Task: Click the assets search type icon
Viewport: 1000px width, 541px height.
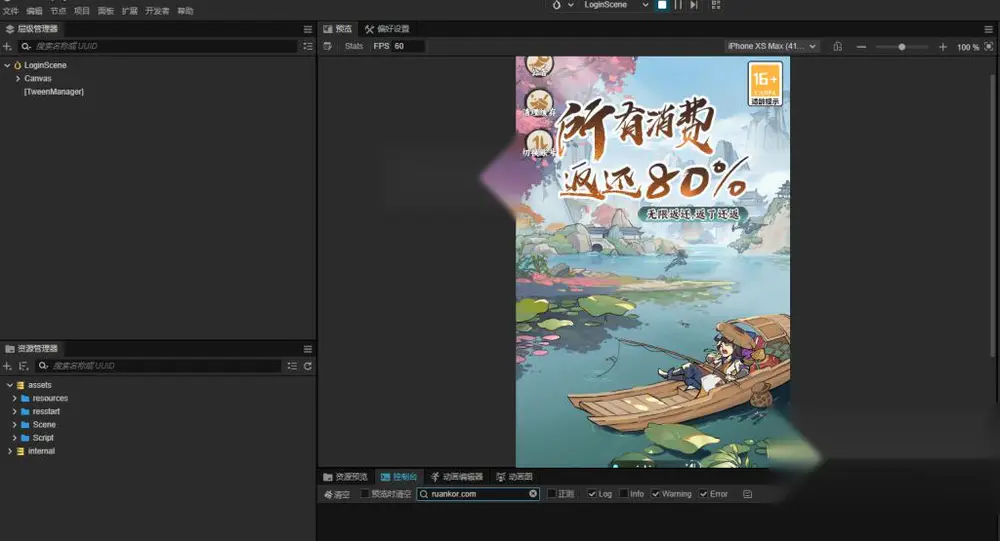Action: click(x=43, y=366)
